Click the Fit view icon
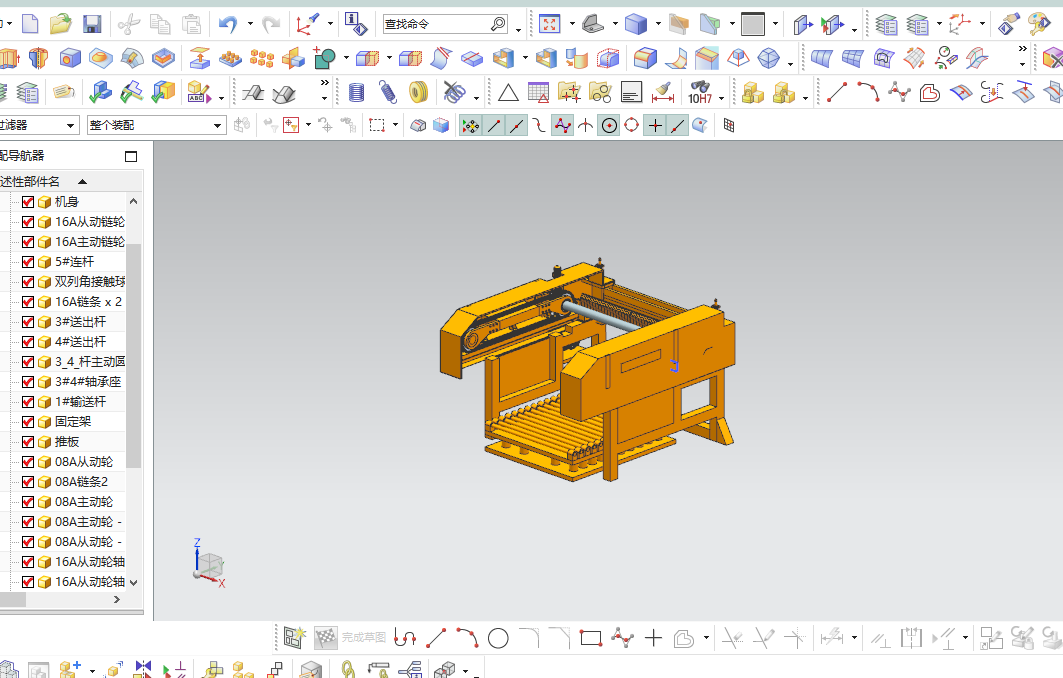Viewport: 1063px width, 678px height. pyautogui.click(x=549, y=24)
